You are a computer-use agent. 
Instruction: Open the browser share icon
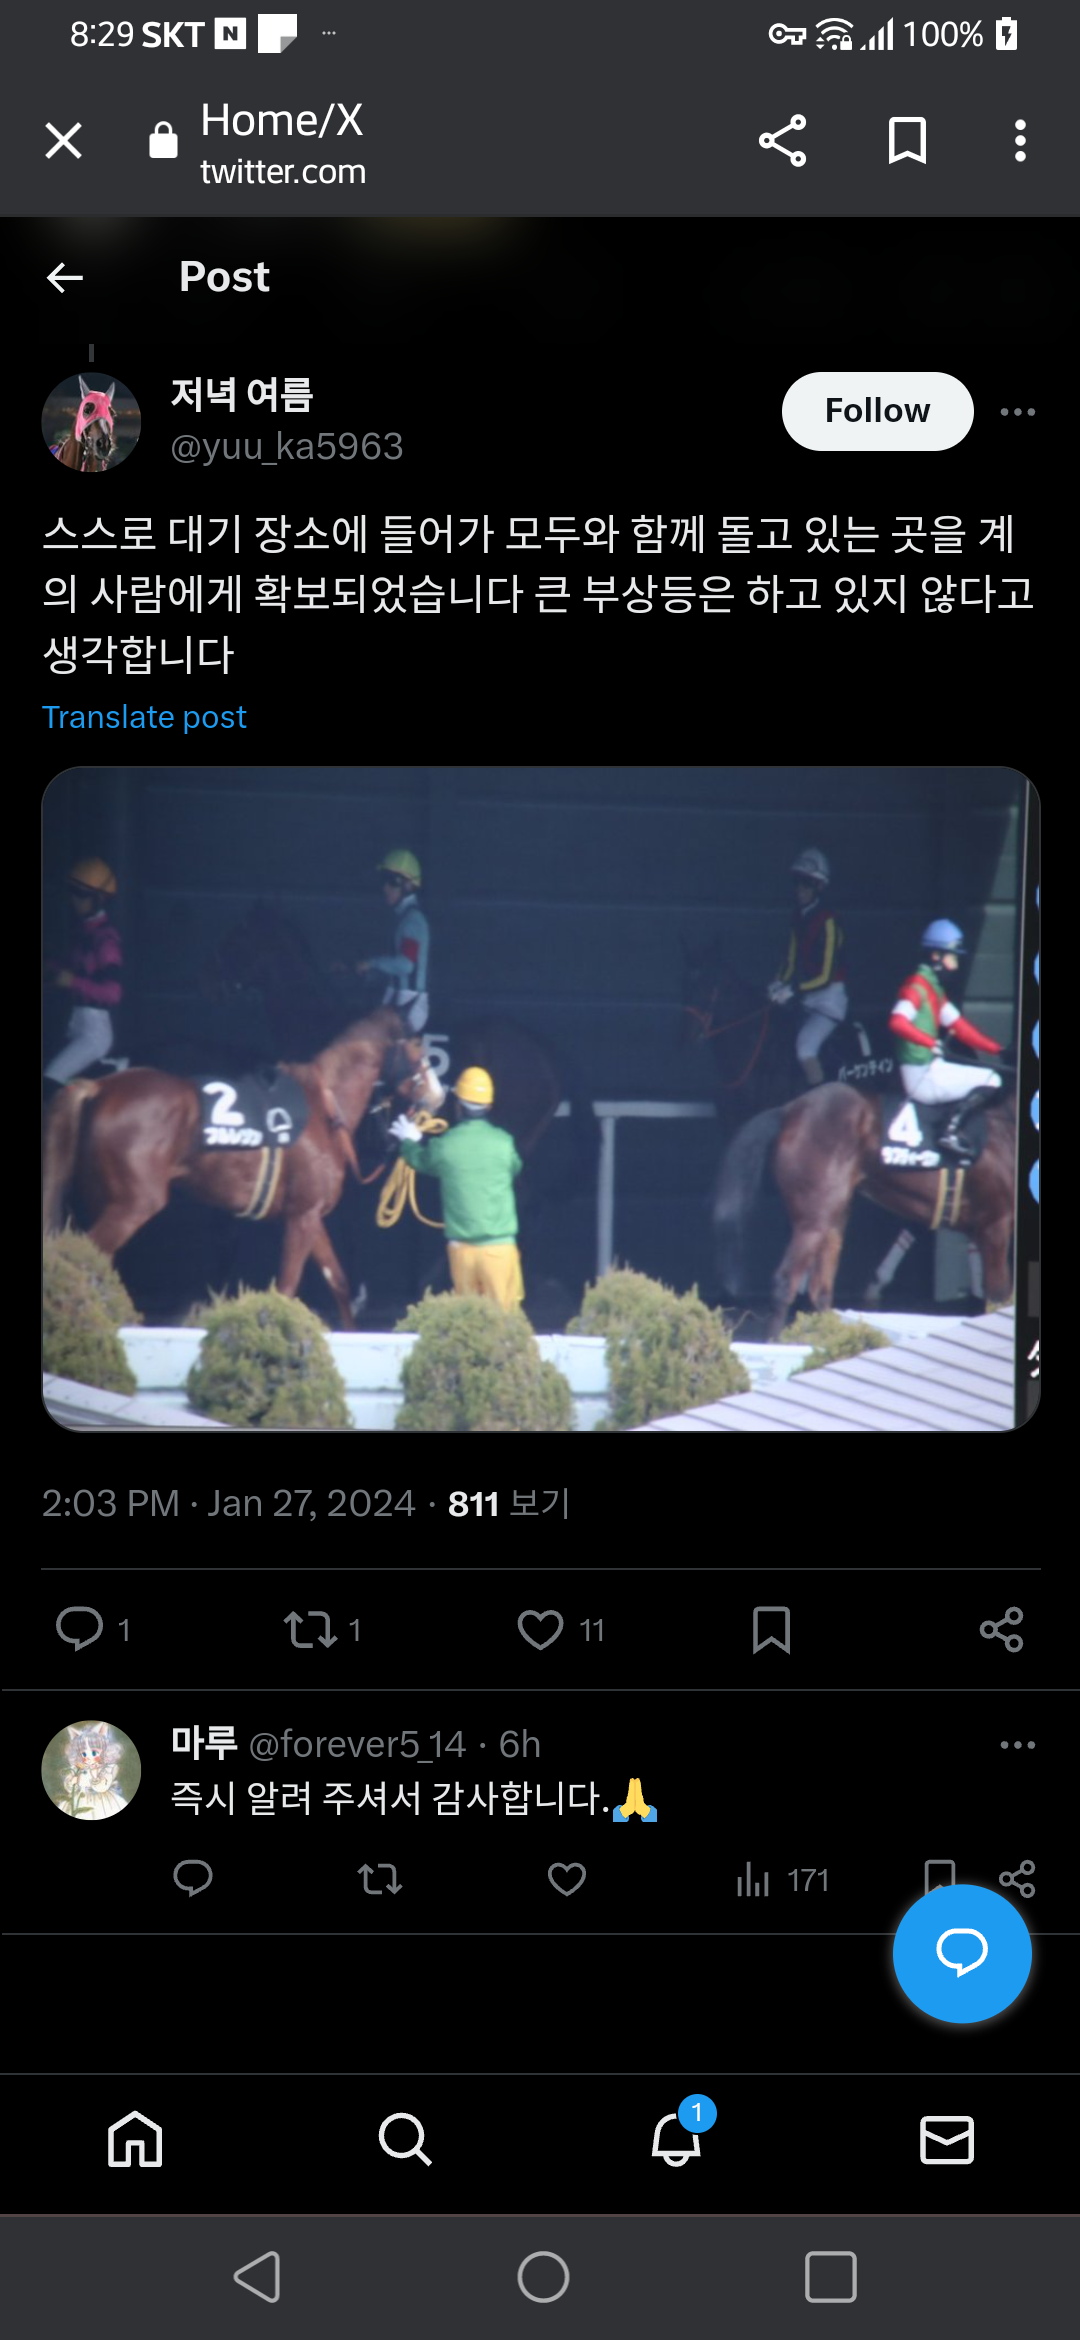pyautogui.click(x=782, y=140)
